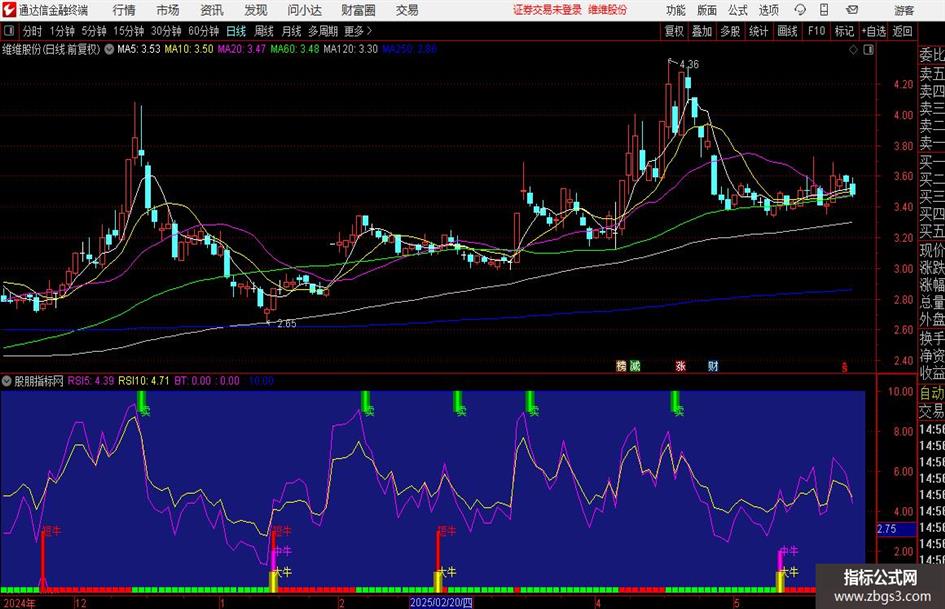945x609 pixels.
Task: Click the 2.65 low price label
Action: click(286, 324)
